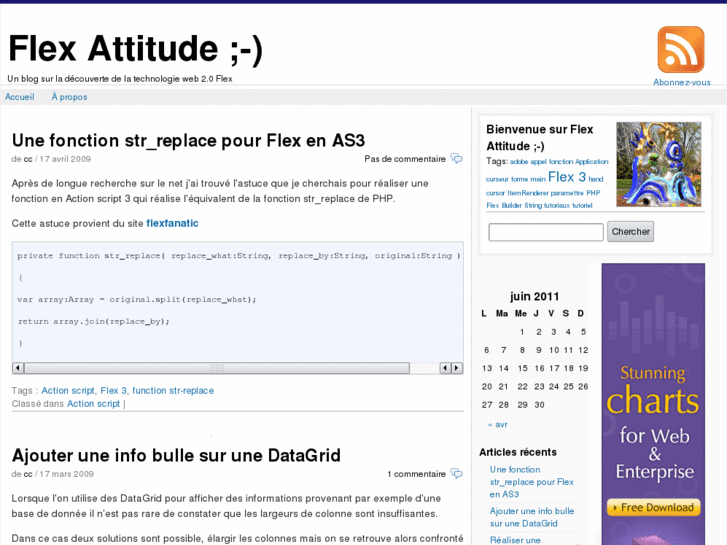The height and width of the screenshot is (545, 727).
Task: Select the String tag in the tag cloud
Action: point(533,205)
